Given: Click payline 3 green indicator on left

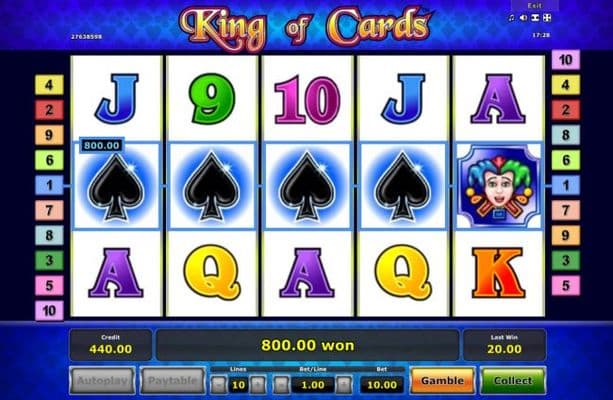Looking at the screenshot, I should [x=49, y=260].
